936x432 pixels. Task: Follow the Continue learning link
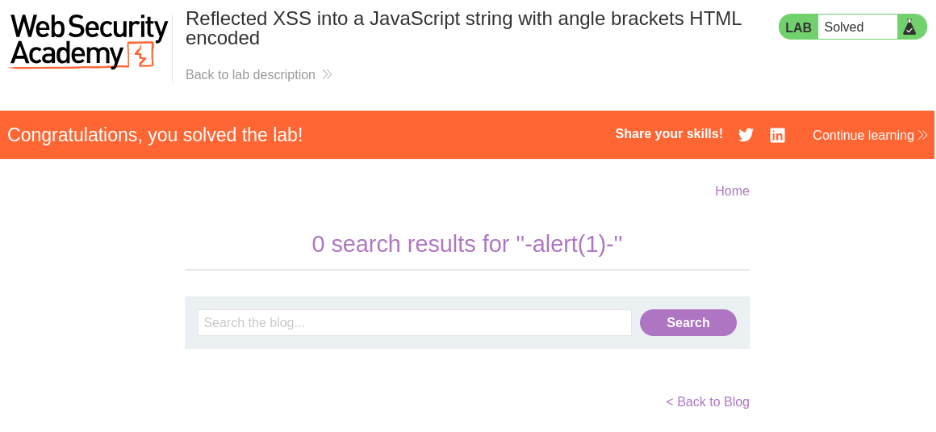[862, 135]
